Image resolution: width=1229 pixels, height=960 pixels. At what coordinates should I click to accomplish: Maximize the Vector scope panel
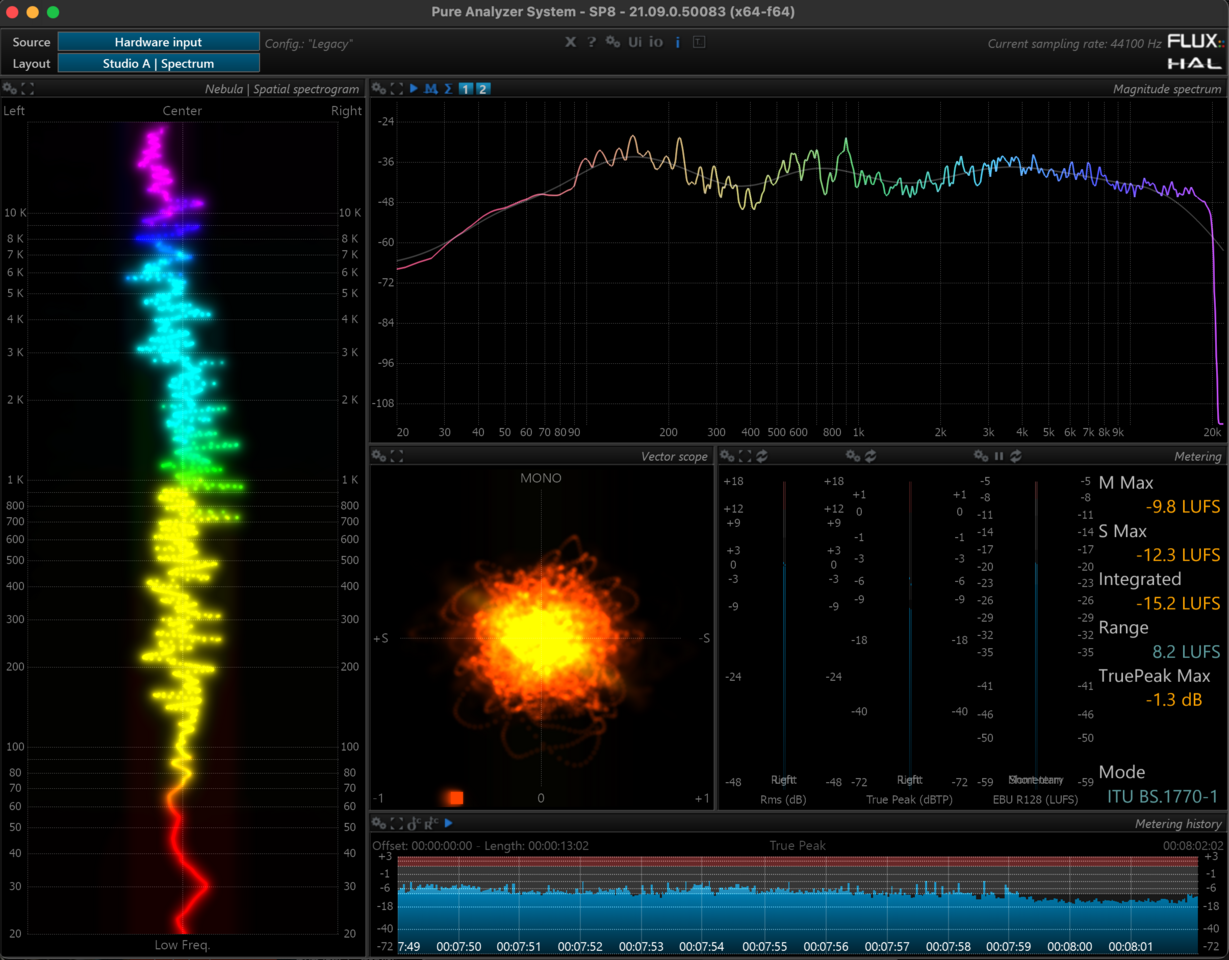[397, 456]
